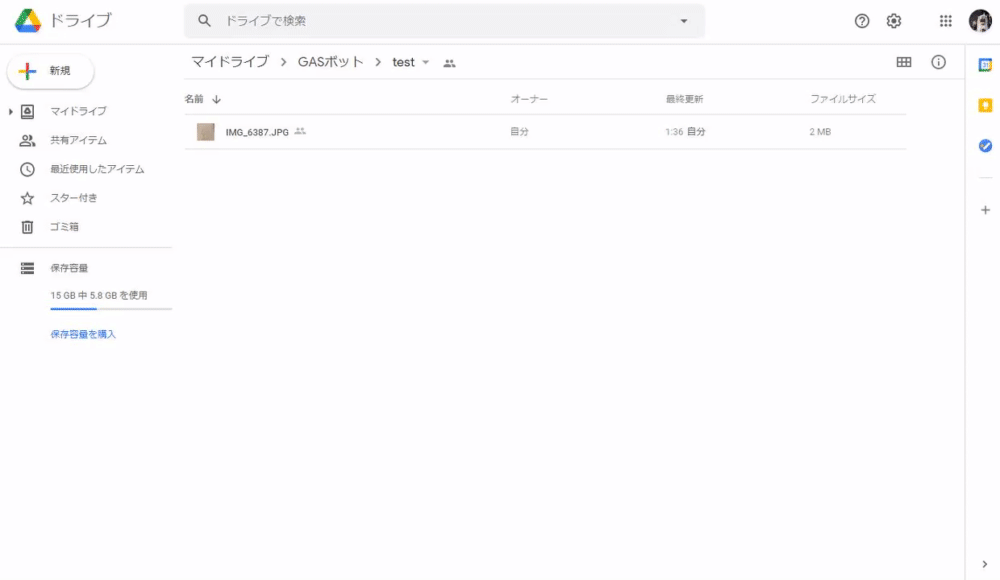Click the storage usage progress bar

click(x=111, y=309)
